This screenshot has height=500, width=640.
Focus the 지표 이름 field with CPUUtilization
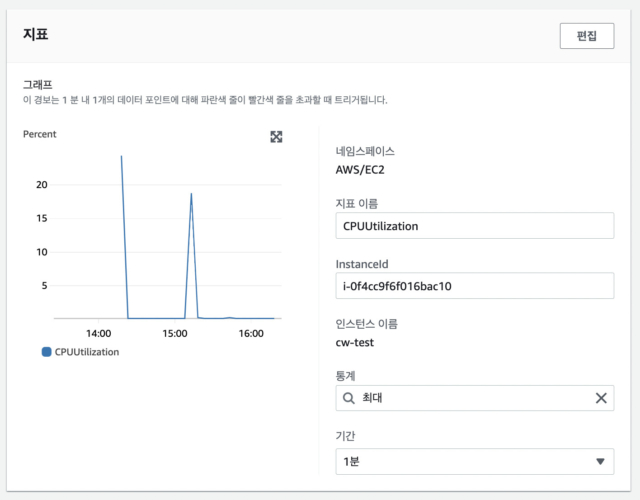click(474, 225)
